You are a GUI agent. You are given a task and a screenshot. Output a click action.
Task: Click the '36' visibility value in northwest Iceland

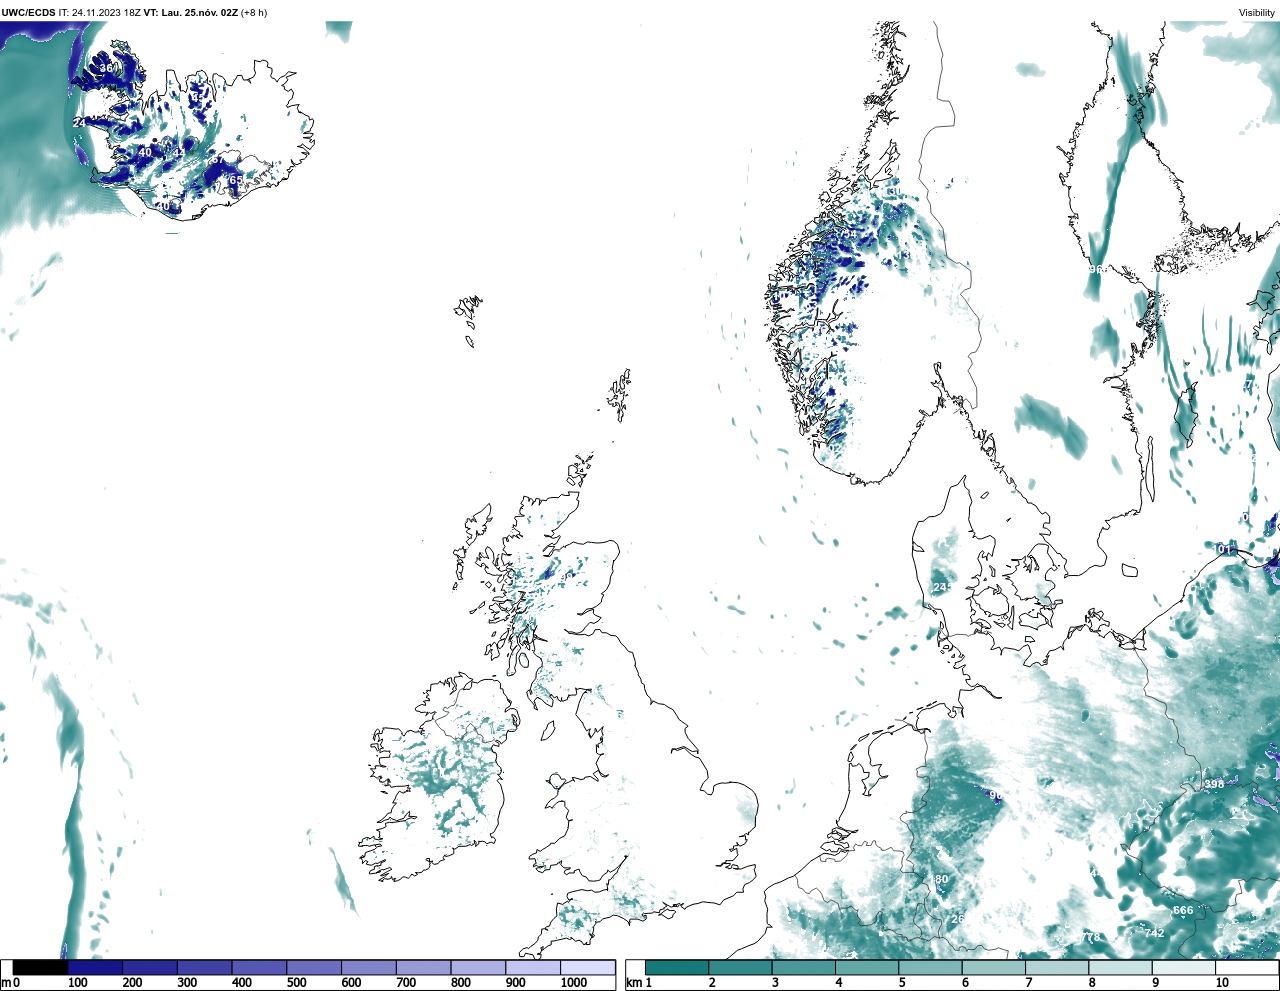click(106, 69)
